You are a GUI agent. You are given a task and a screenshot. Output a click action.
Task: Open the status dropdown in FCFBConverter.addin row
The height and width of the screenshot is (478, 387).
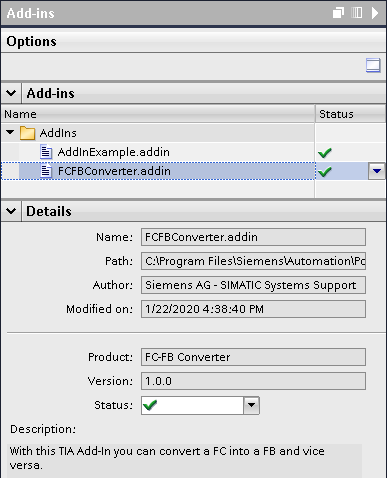click(377, 171)
